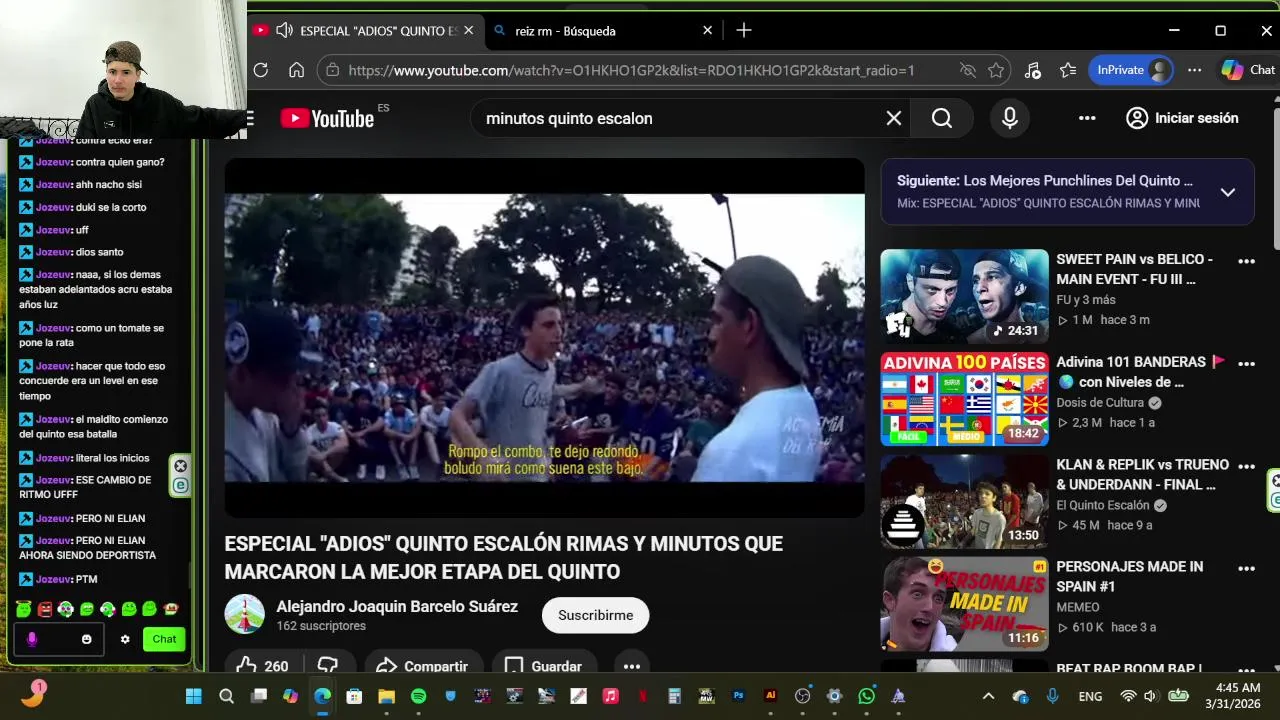Expand the Siguiente mix playlist panel
1280x720 pixels.
[x=1228, y=192]
